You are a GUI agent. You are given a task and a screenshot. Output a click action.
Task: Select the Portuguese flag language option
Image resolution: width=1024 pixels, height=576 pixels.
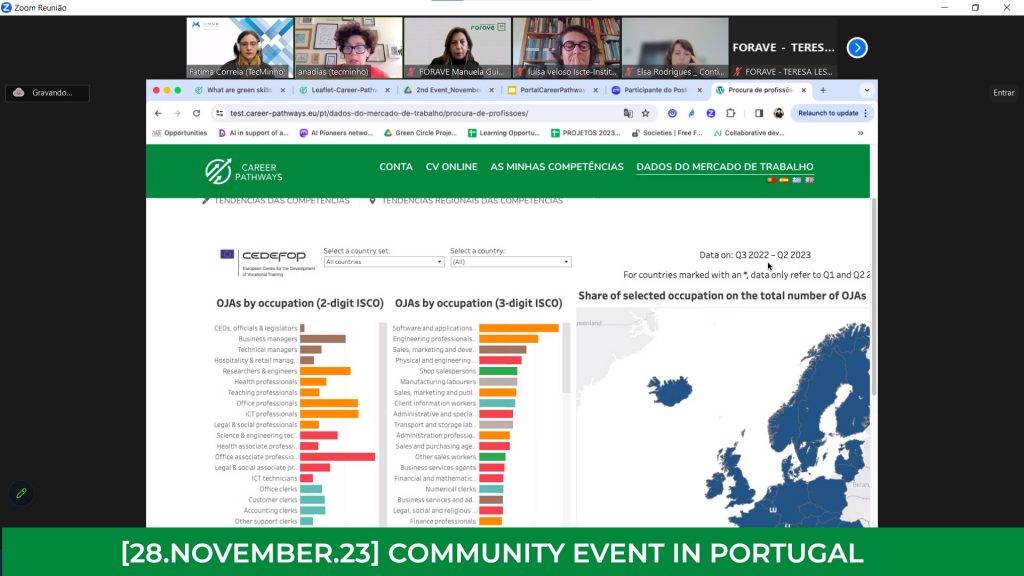tap(770, 180)
